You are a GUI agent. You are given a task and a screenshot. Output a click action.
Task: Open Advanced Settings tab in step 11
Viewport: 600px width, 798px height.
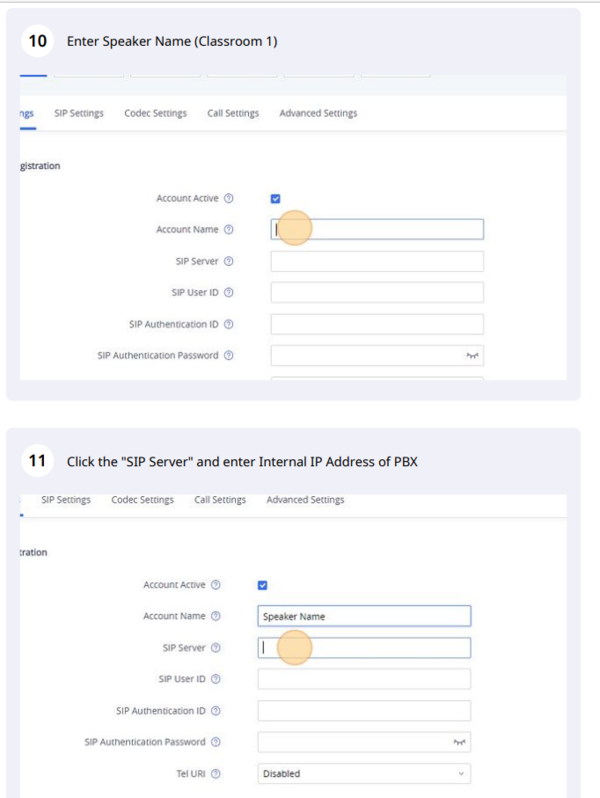(305, 499)
